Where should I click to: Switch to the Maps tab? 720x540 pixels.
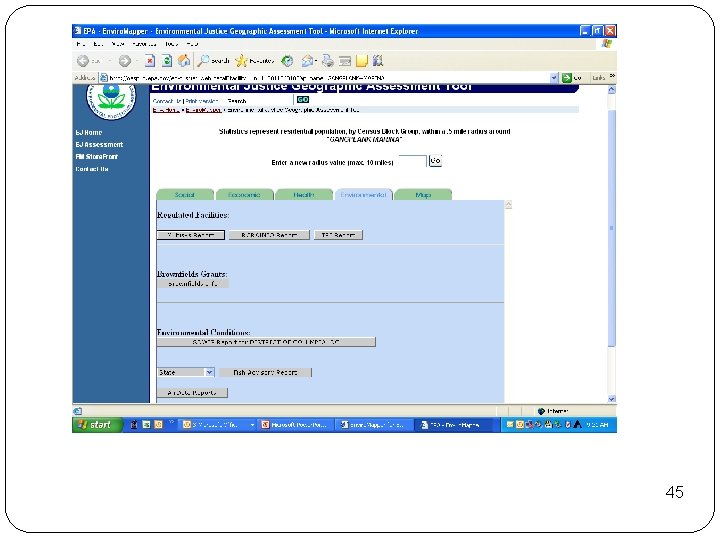pyautogui.click(x=423, y=195)
